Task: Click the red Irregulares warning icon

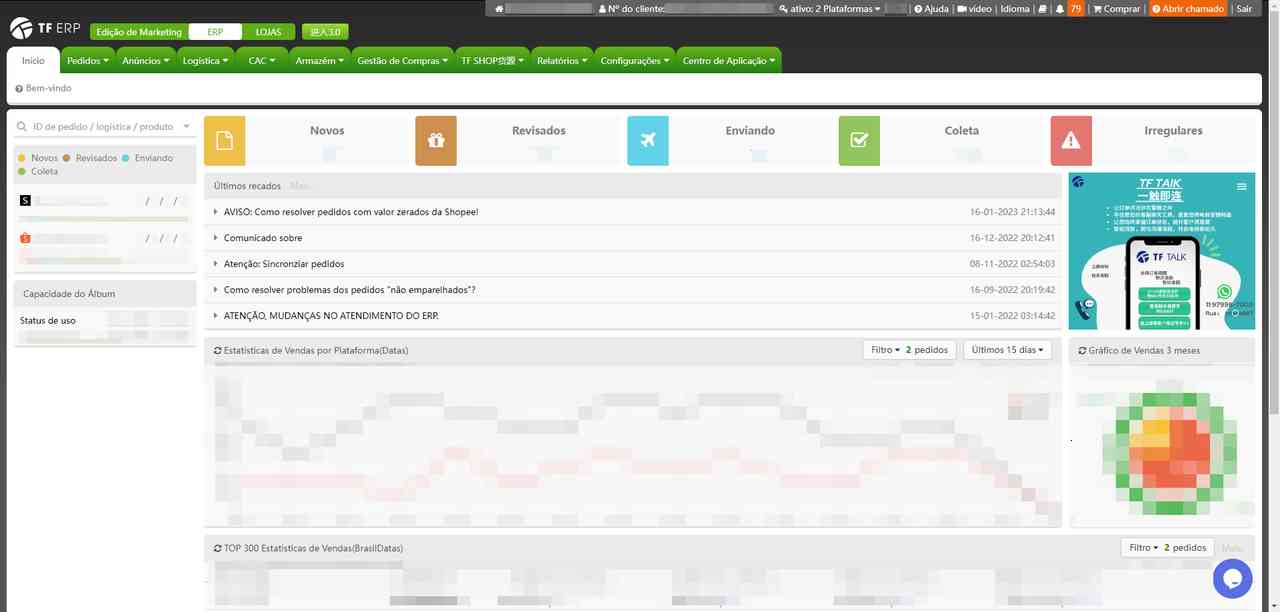Action: click(1071, 141)
